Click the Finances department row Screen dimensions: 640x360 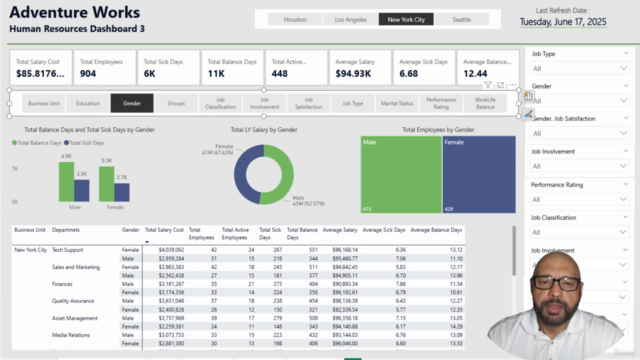pos(62,284)
